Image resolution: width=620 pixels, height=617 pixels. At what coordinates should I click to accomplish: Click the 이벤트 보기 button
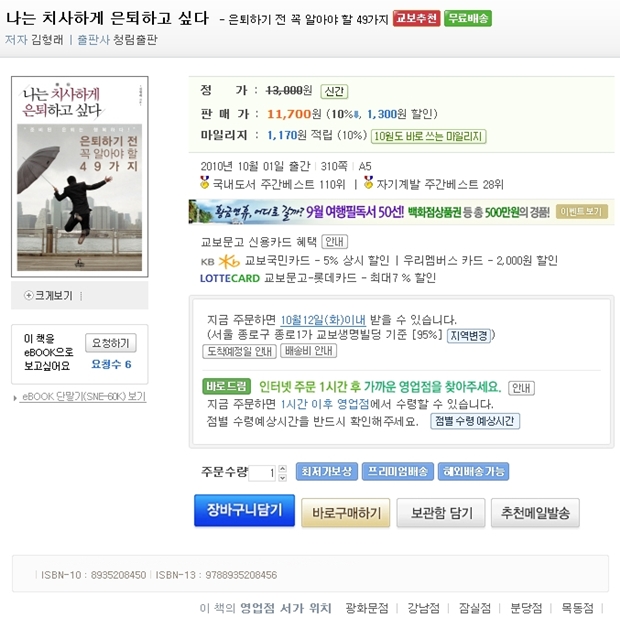581,212
